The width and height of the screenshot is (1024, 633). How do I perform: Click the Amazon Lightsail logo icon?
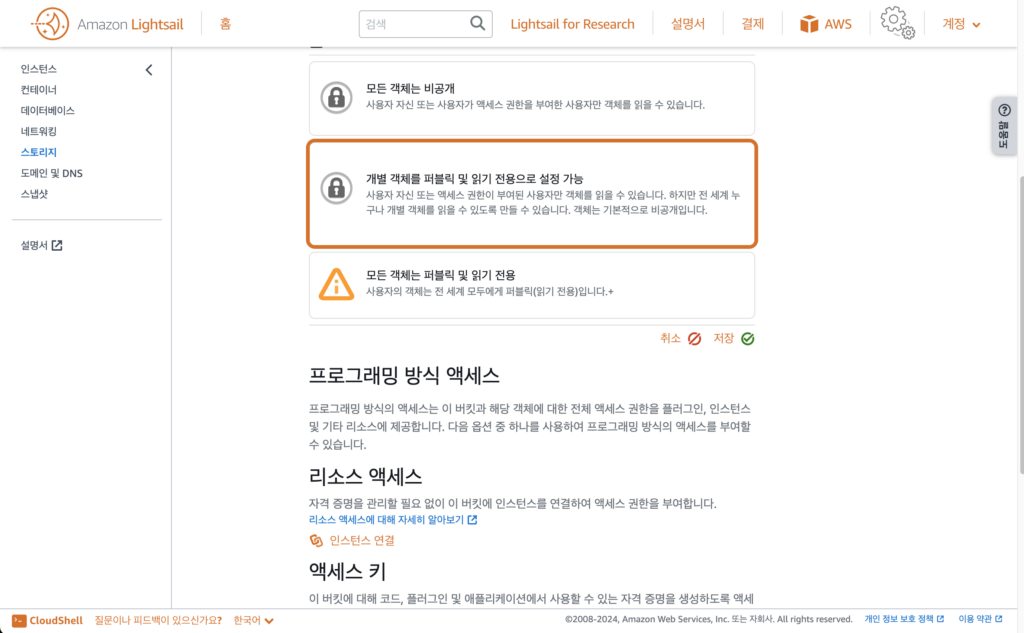point(50,24)
